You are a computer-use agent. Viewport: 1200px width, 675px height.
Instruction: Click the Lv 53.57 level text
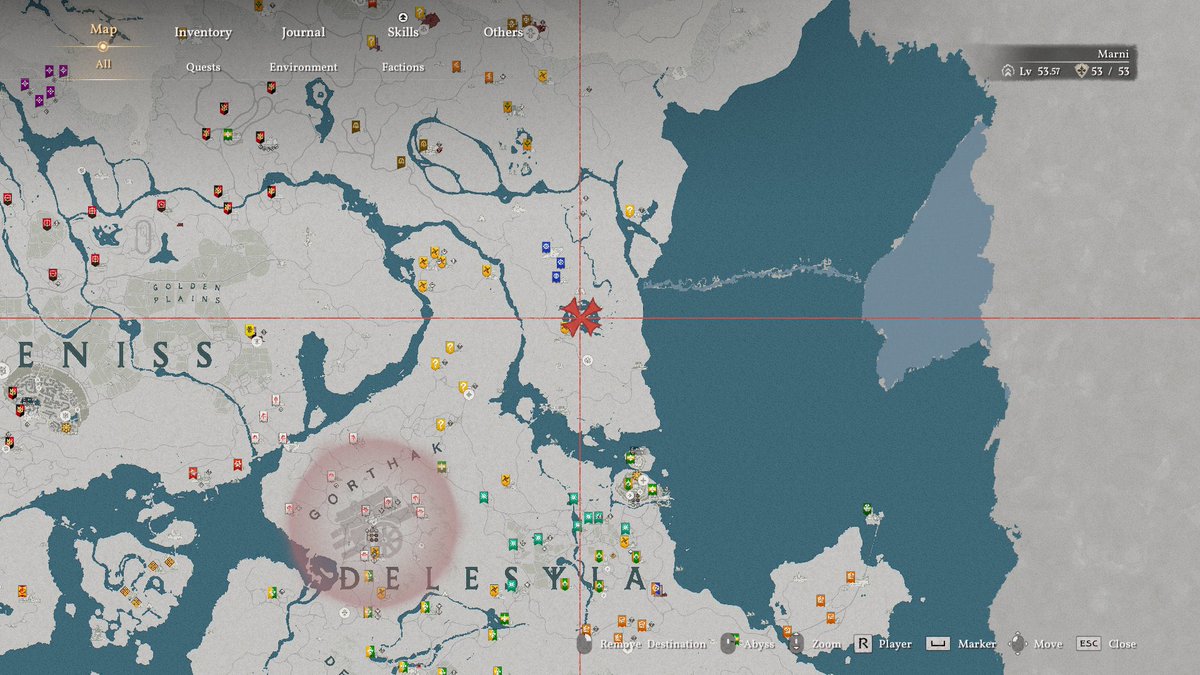[x=1039, y=71]
